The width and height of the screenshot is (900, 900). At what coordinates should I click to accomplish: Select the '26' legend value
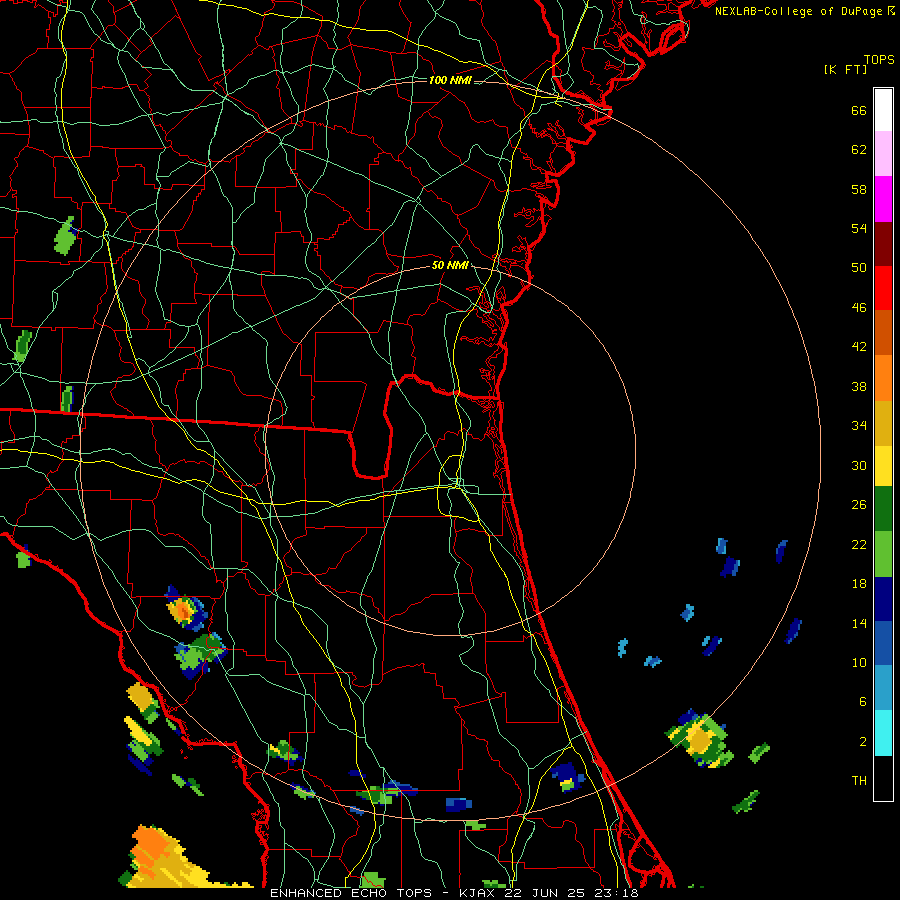coord(859,505)
